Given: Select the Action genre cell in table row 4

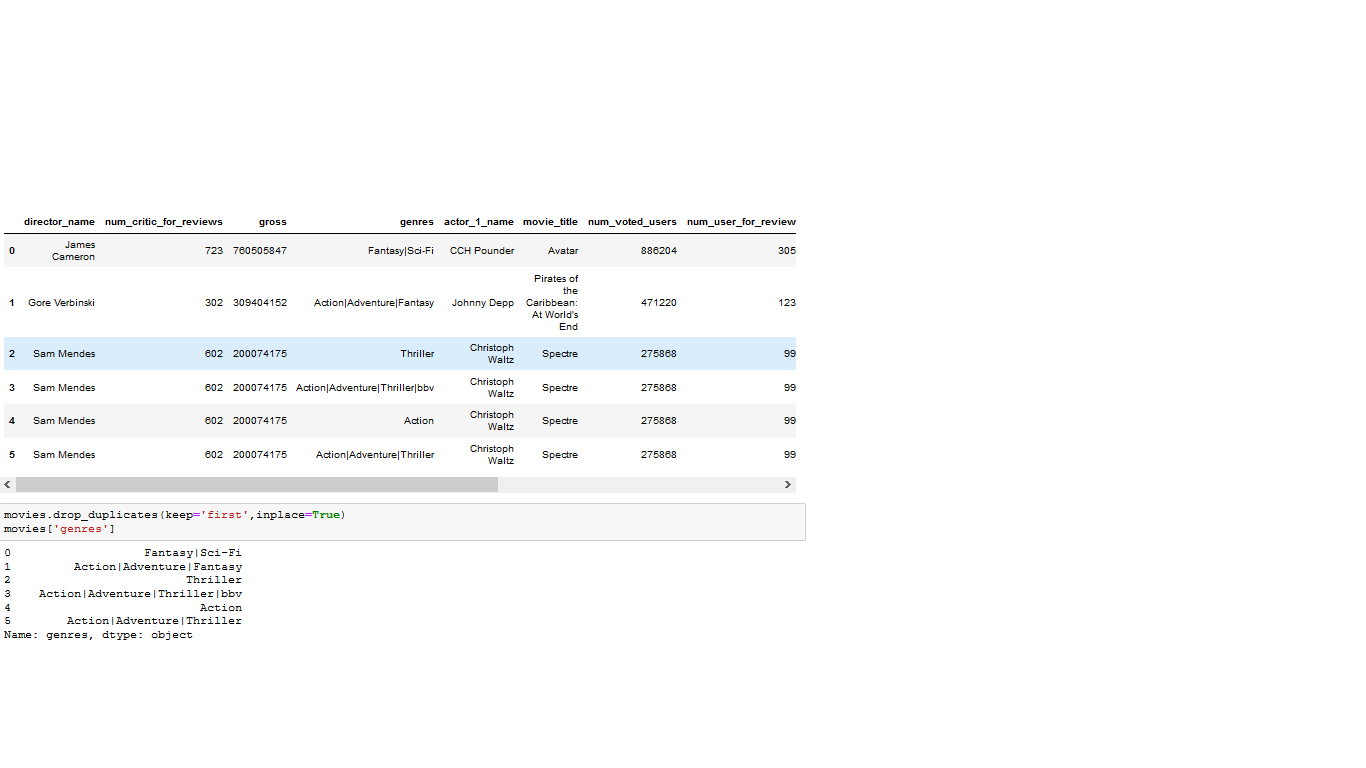Looking at the screenshot, I should pos(420,421).
